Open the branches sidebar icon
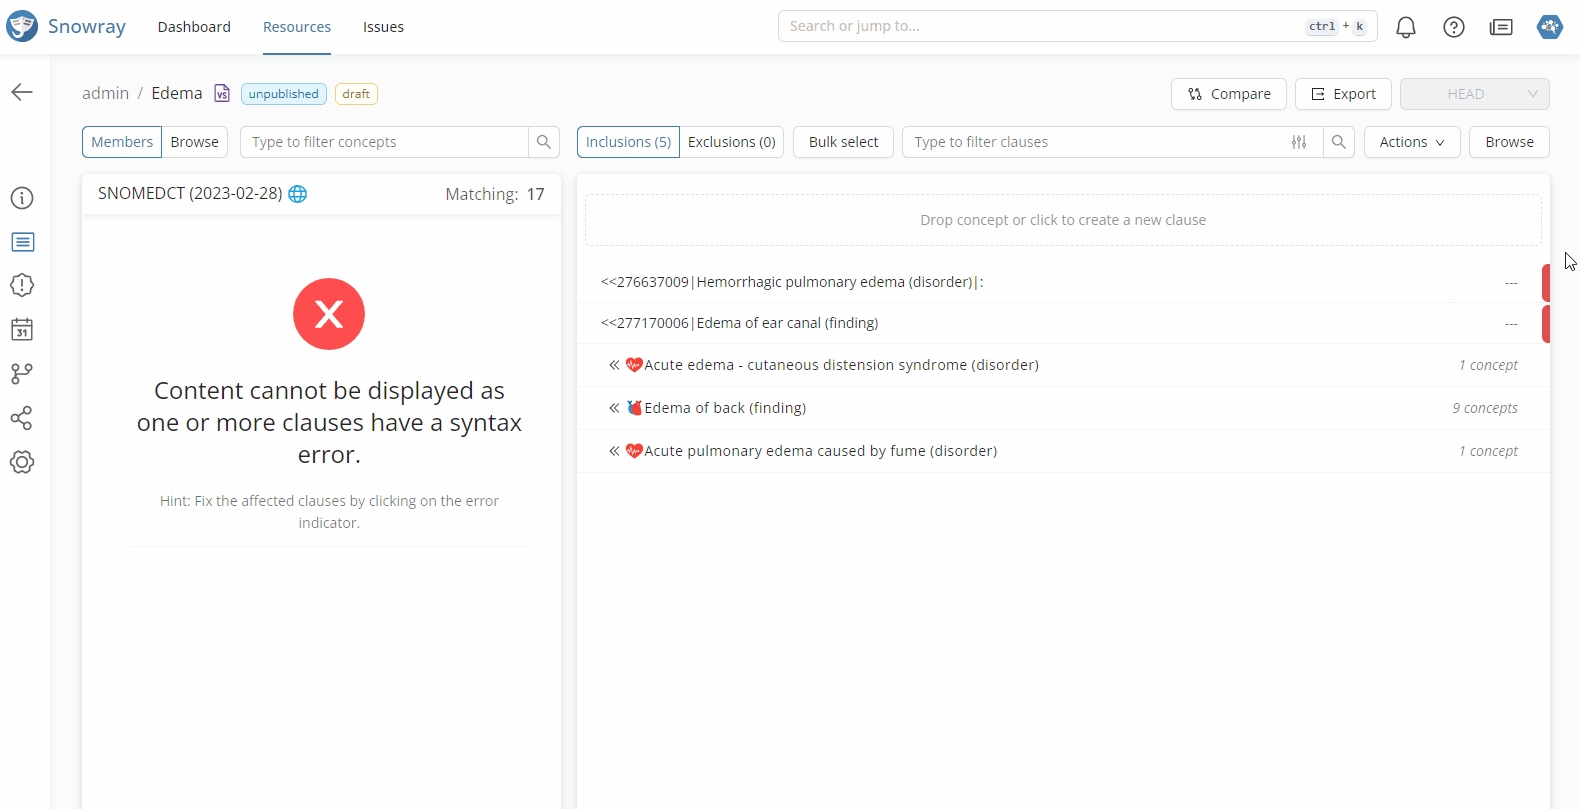Screen dimensions: 1580x809 (x=22, y=374)
